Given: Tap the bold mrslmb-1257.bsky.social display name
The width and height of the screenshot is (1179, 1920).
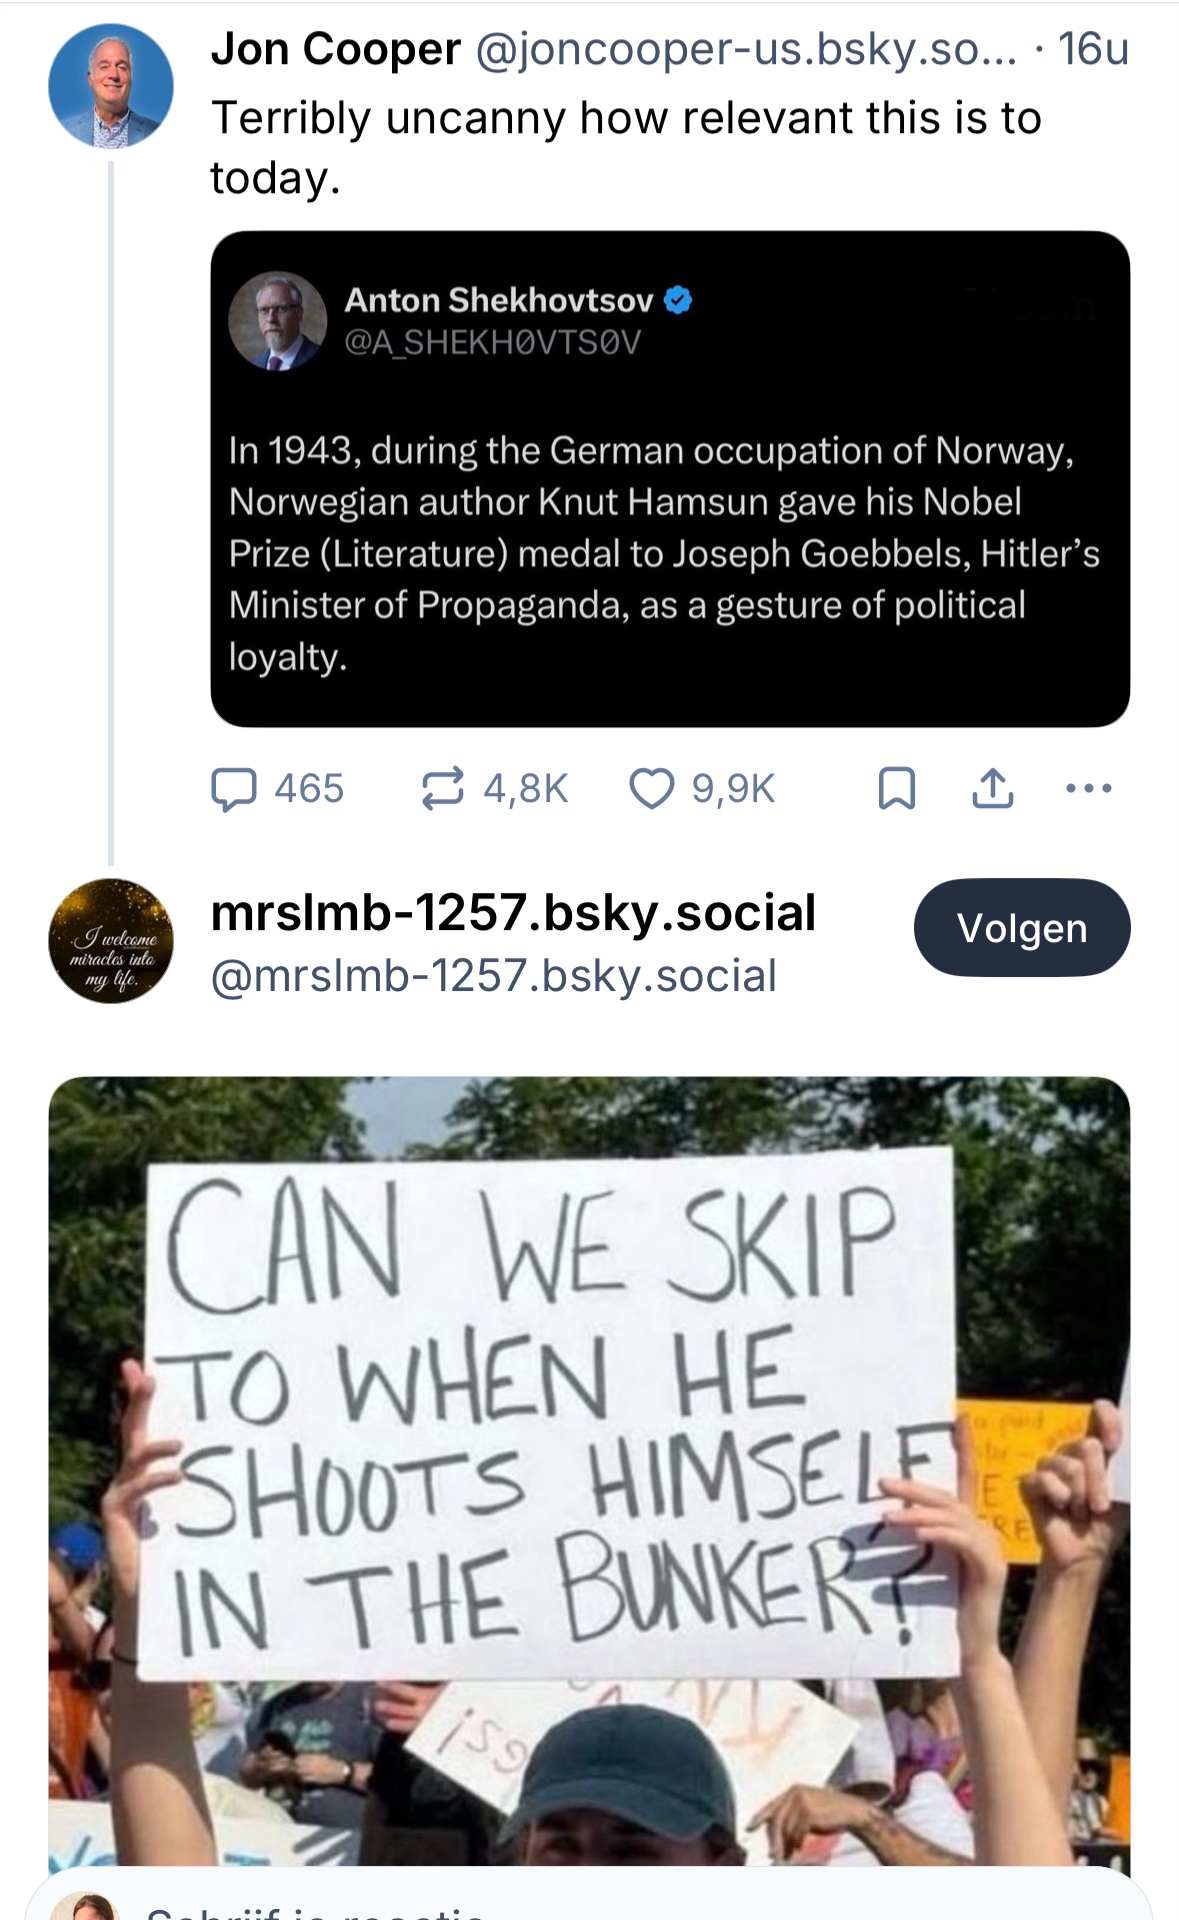Looking at the screenshot, I should coord(513,913).
